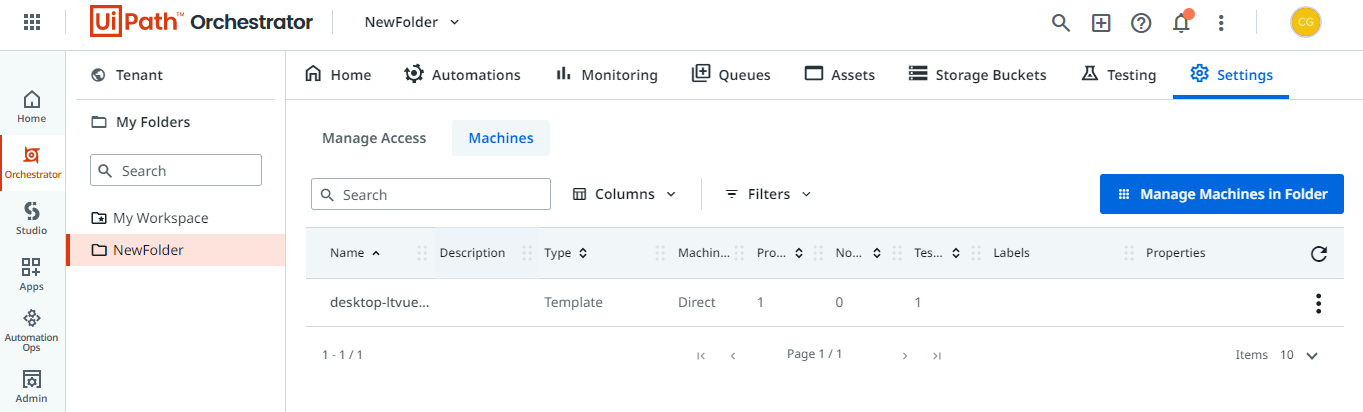Open row actions for desktop-ltvue machine
This screenshot has height=412, width=1363.
1319,303
